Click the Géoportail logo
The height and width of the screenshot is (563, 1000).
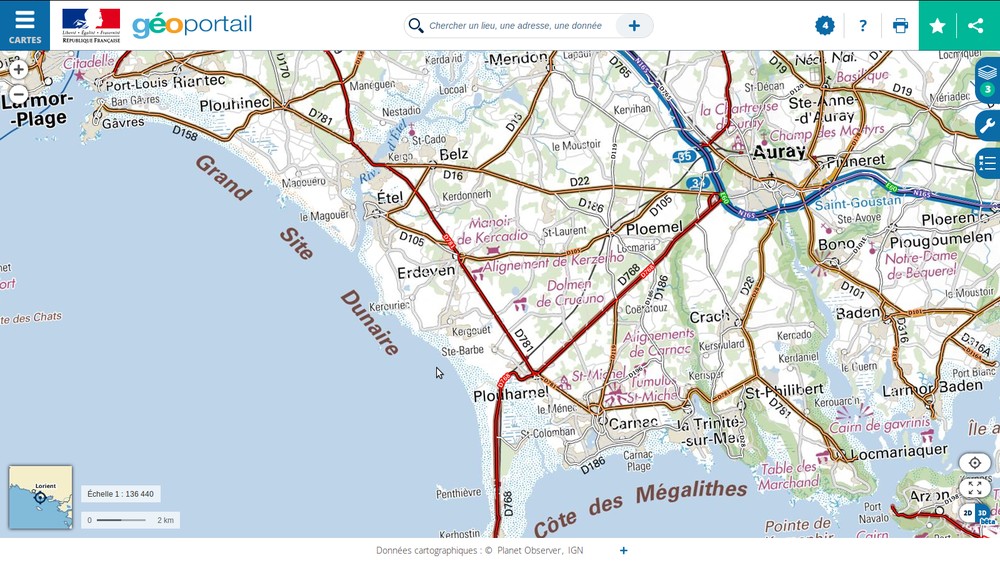192,25
